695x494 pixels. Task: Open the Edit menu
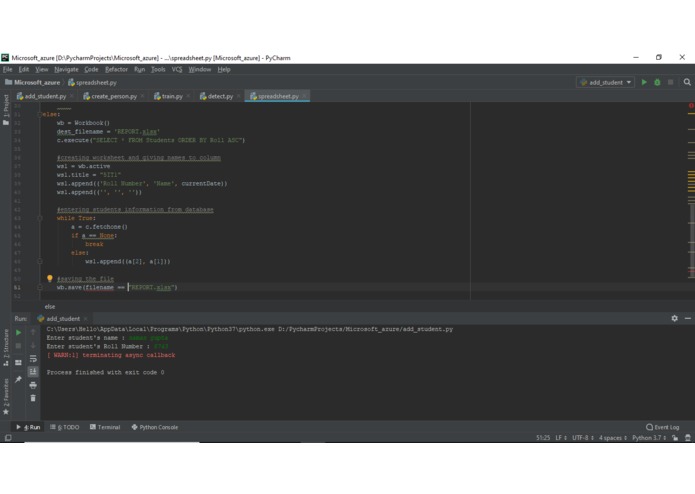pyautogui.click(x=23, y=70)
